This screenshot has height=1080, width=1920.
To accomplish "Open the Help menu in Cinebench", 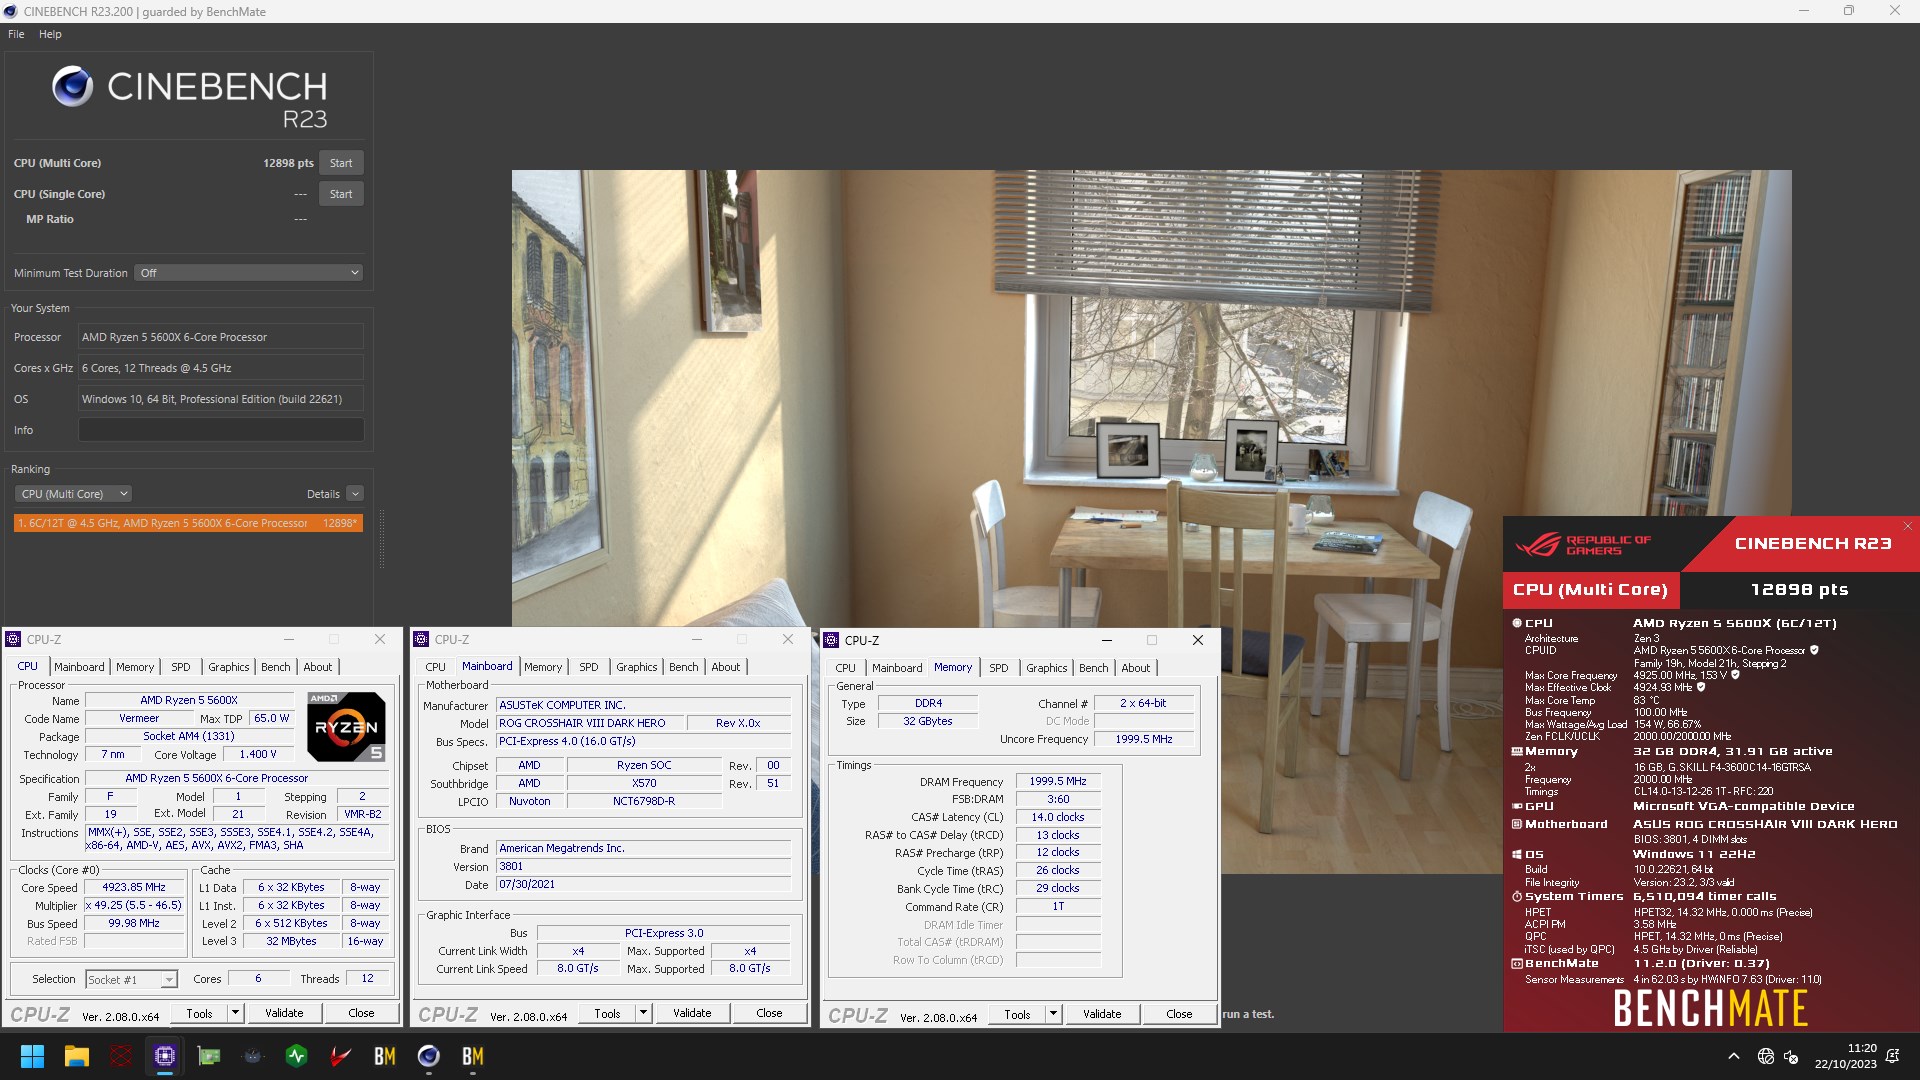I will click(50, 34).
